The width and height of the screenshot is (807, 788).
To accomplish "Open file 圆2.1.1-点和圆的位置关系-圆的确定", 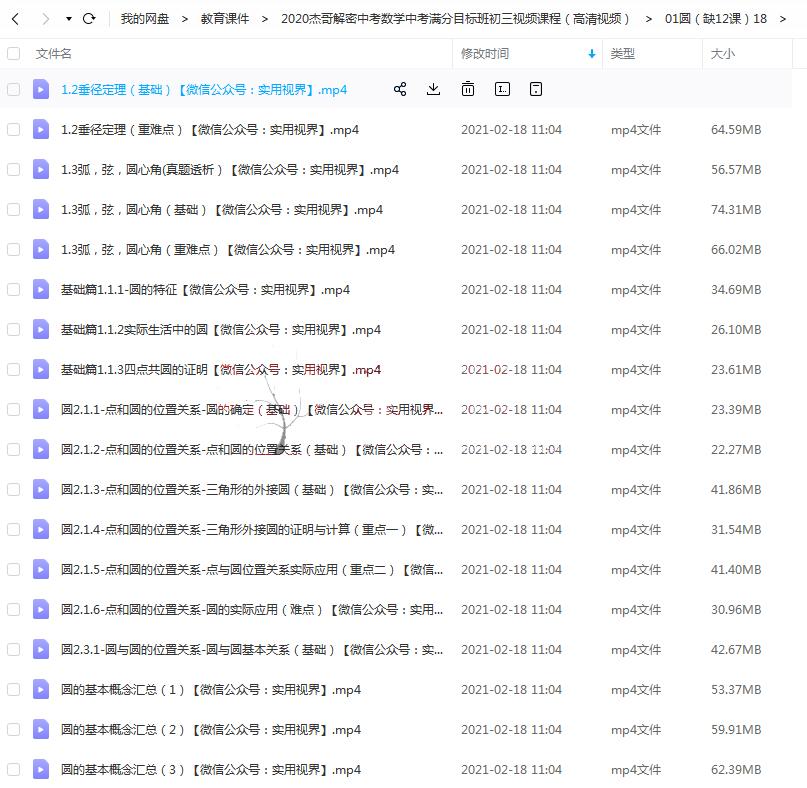I will click(x=252, y=410).
